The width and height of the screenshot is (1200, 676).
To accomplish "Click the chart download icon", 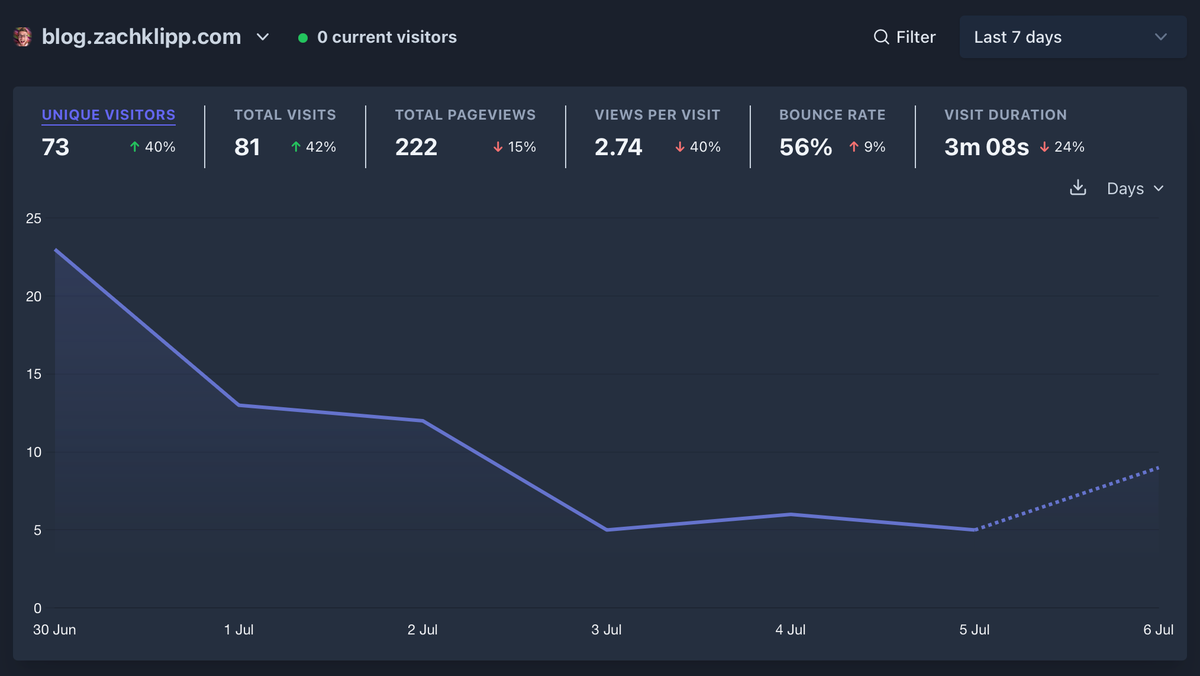I will 1078,188.
